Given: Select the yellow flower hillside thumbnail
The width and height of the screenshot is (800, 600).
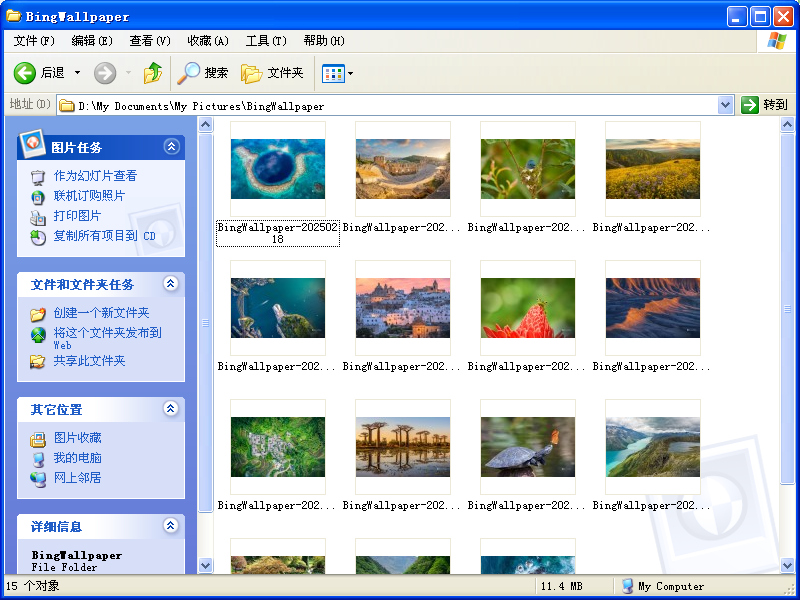Looking at the screenshot, I should pyautogui.click(x=653, y=169).
